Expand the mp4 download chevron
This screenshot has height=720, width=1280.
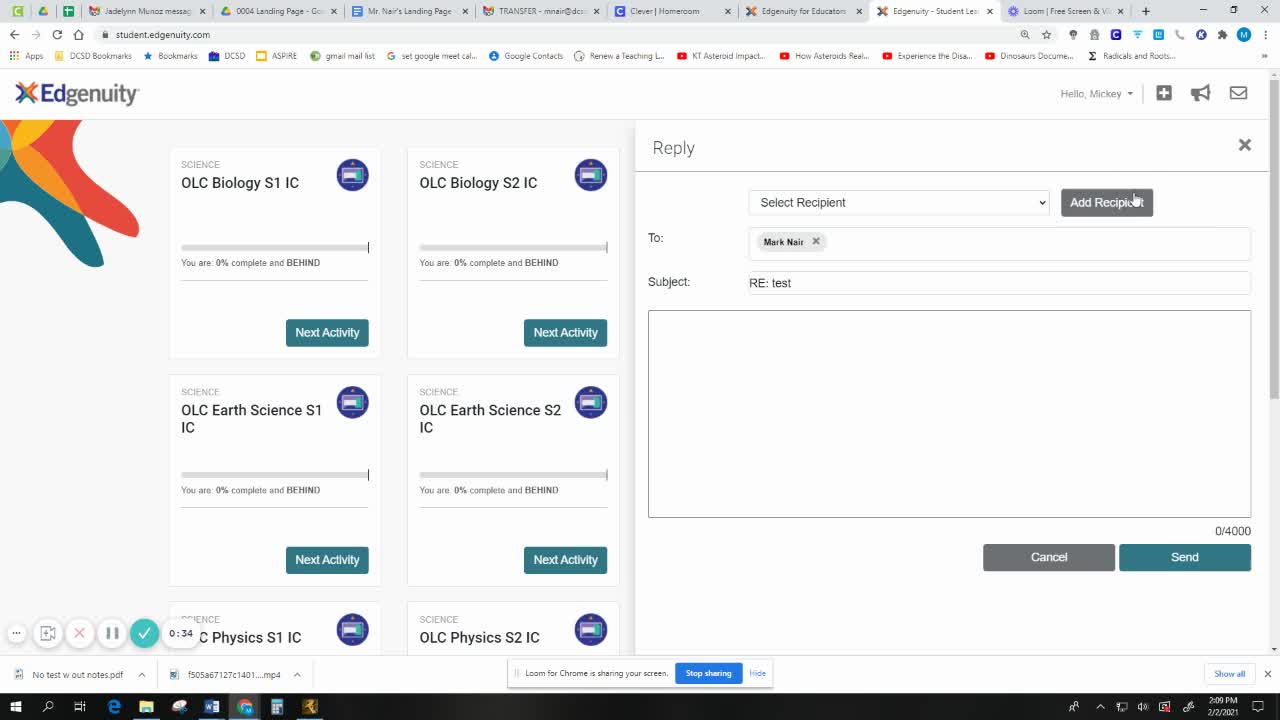pyautogui.click(x=297, y=674)
